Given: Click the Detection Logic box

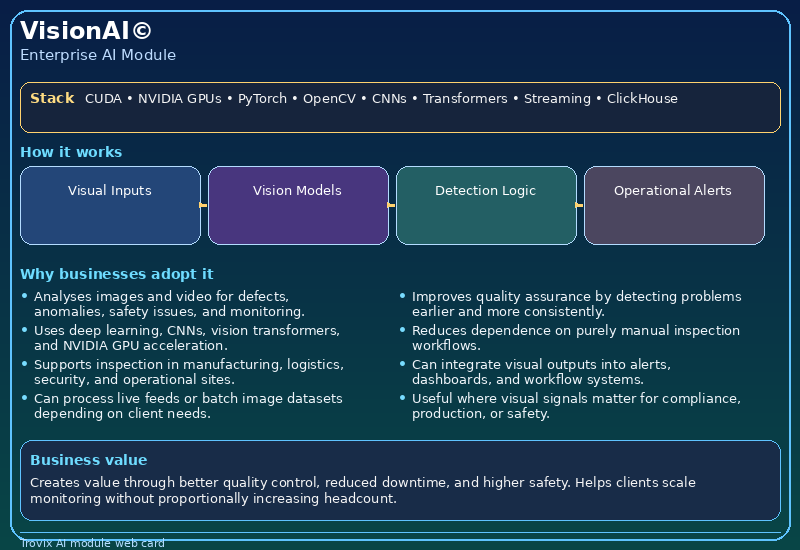Looking at the screenshot, I should point(486,205).
